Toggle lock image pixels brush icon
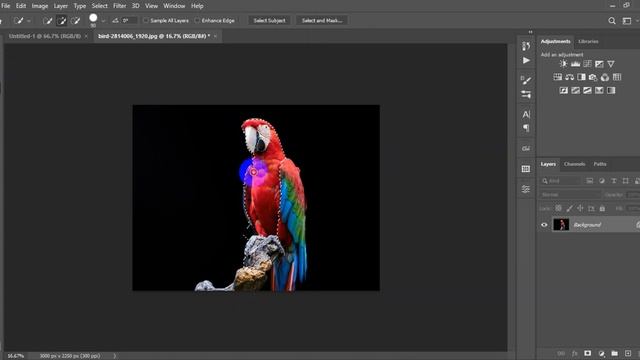 pos(569,208)
